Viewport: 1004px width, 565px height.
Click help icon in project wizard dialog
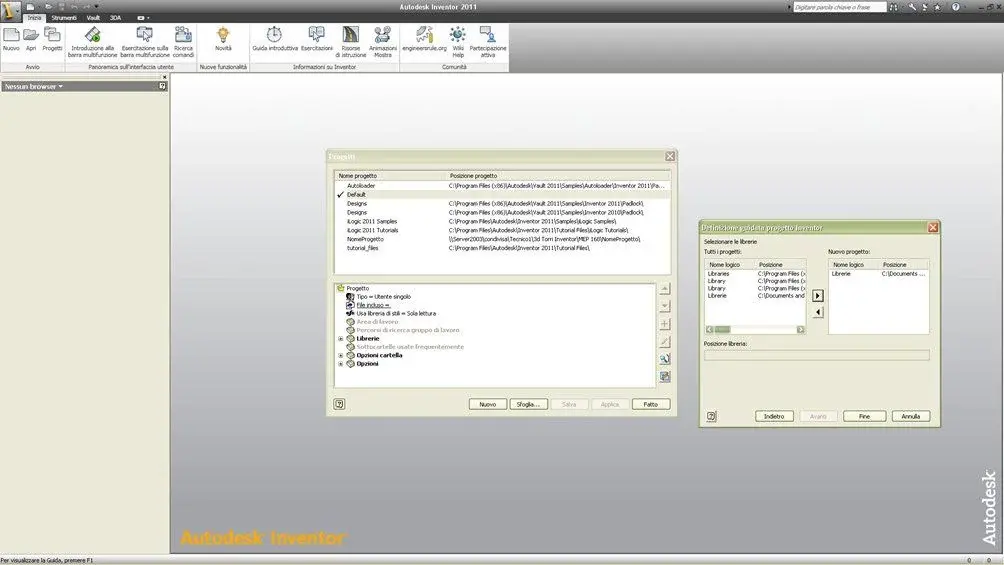click(x=711, y=416)
